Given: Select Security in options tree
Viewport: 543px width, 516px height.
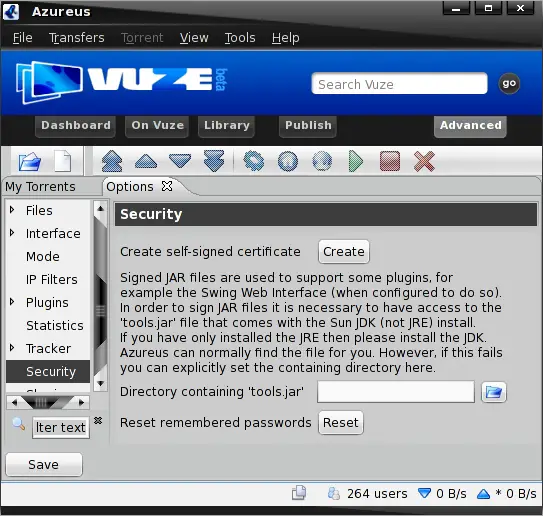Looking at the screenshot, I should [48, 372].
